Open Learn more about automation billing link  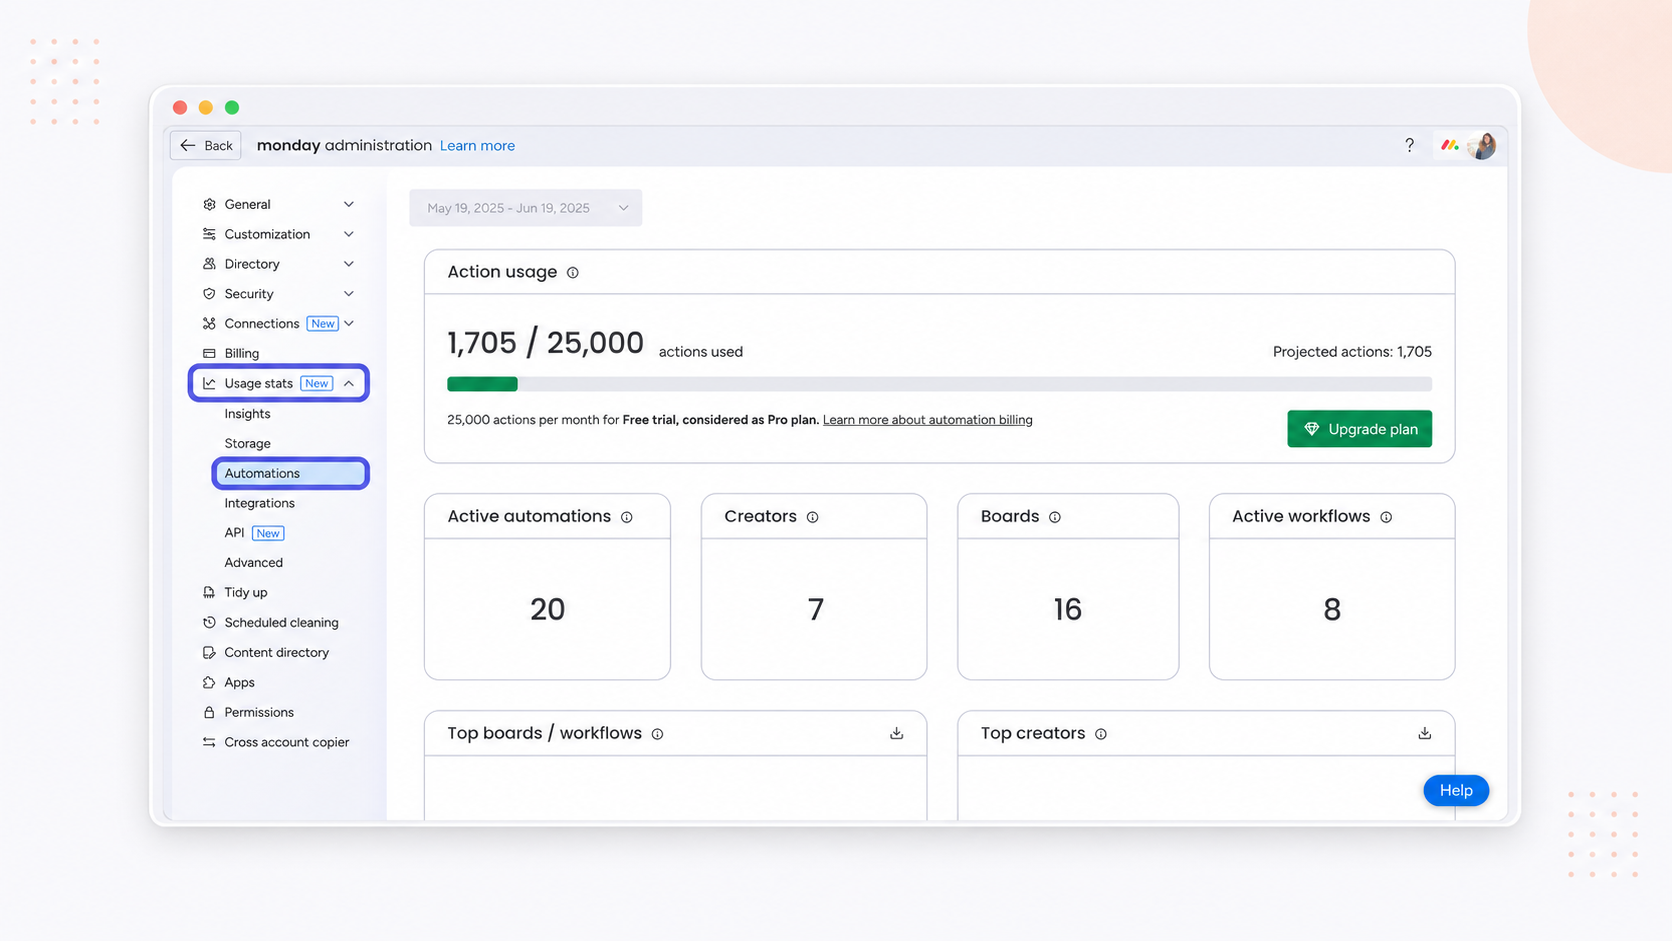927,420
